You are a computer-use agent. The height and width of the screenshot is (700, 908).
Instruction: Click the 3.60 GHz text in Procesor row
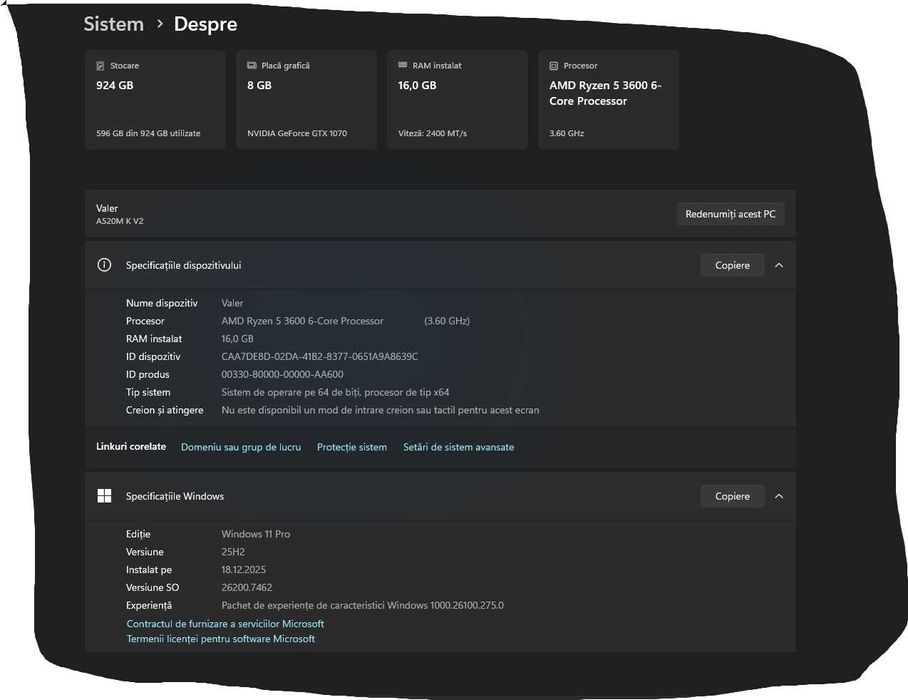point(447,321)
